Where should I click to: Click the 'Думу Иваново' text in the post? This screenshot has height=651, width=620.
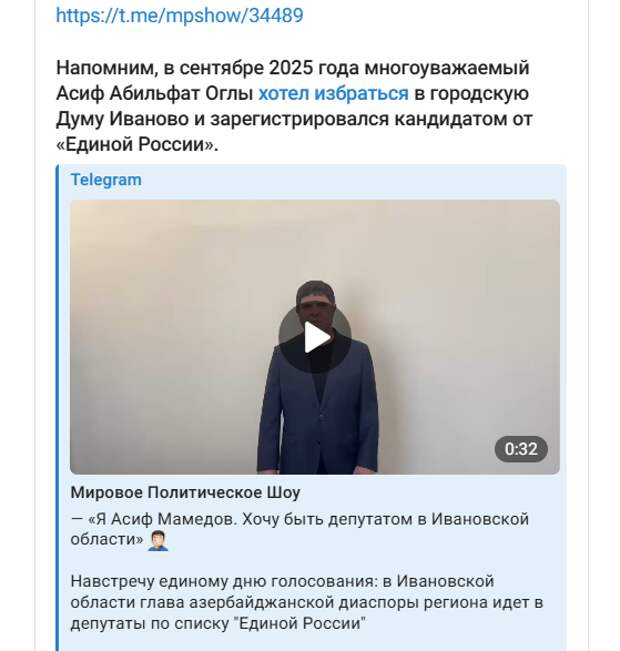click(x=123, y=119)
